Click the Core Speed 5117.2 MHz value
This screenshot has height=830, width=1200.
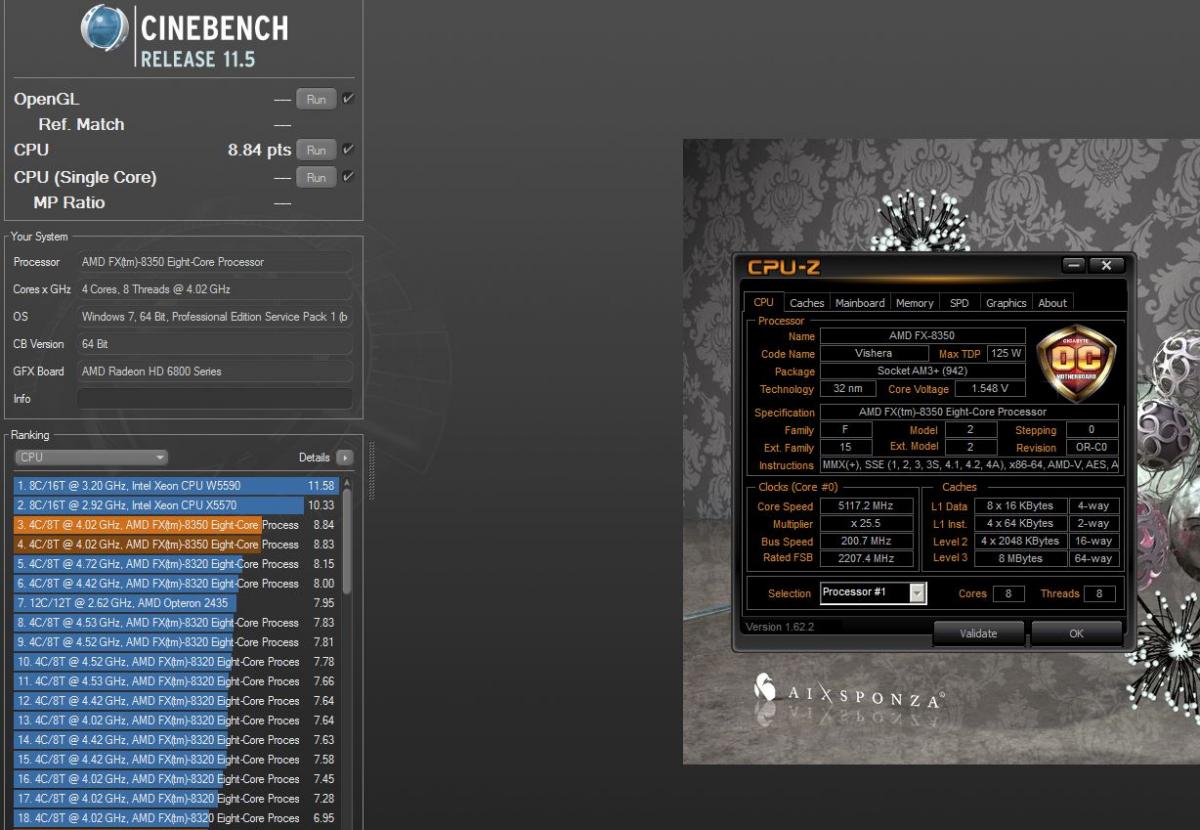pos(866,507)
